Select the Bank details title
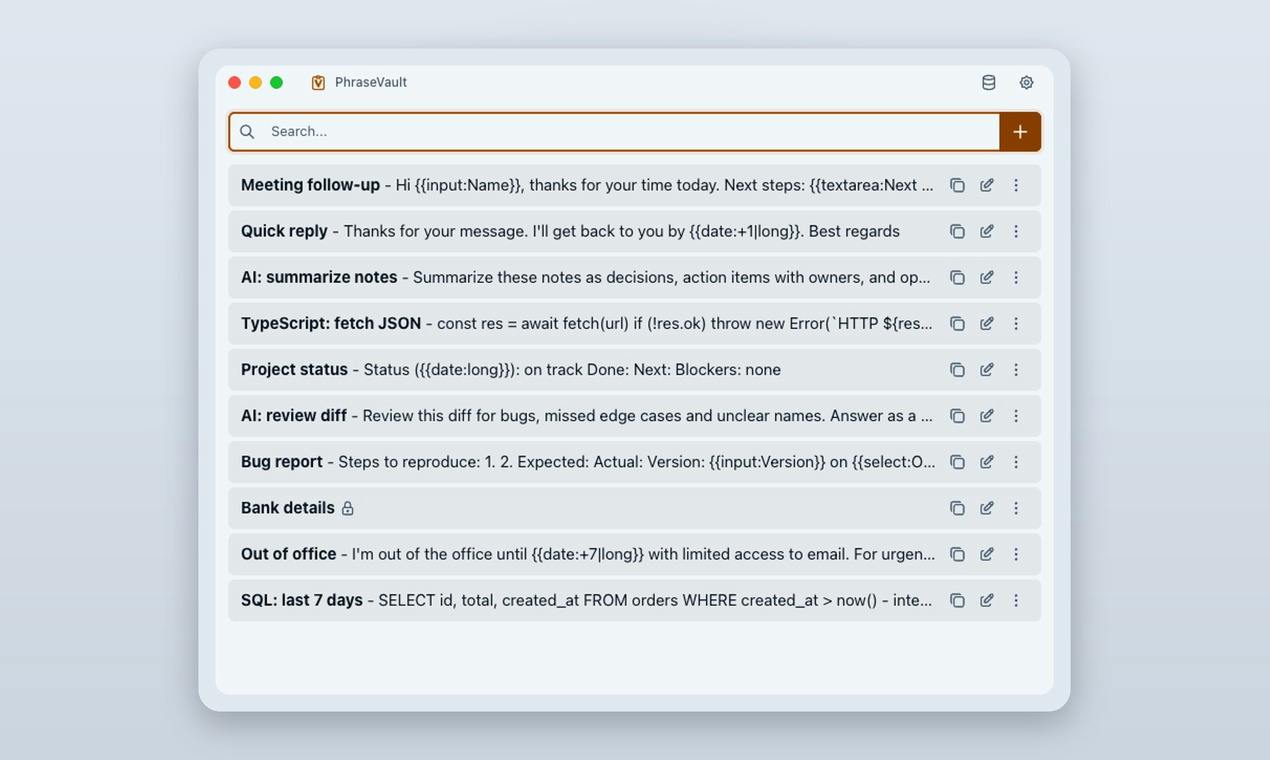 click(x=288, y=508)
